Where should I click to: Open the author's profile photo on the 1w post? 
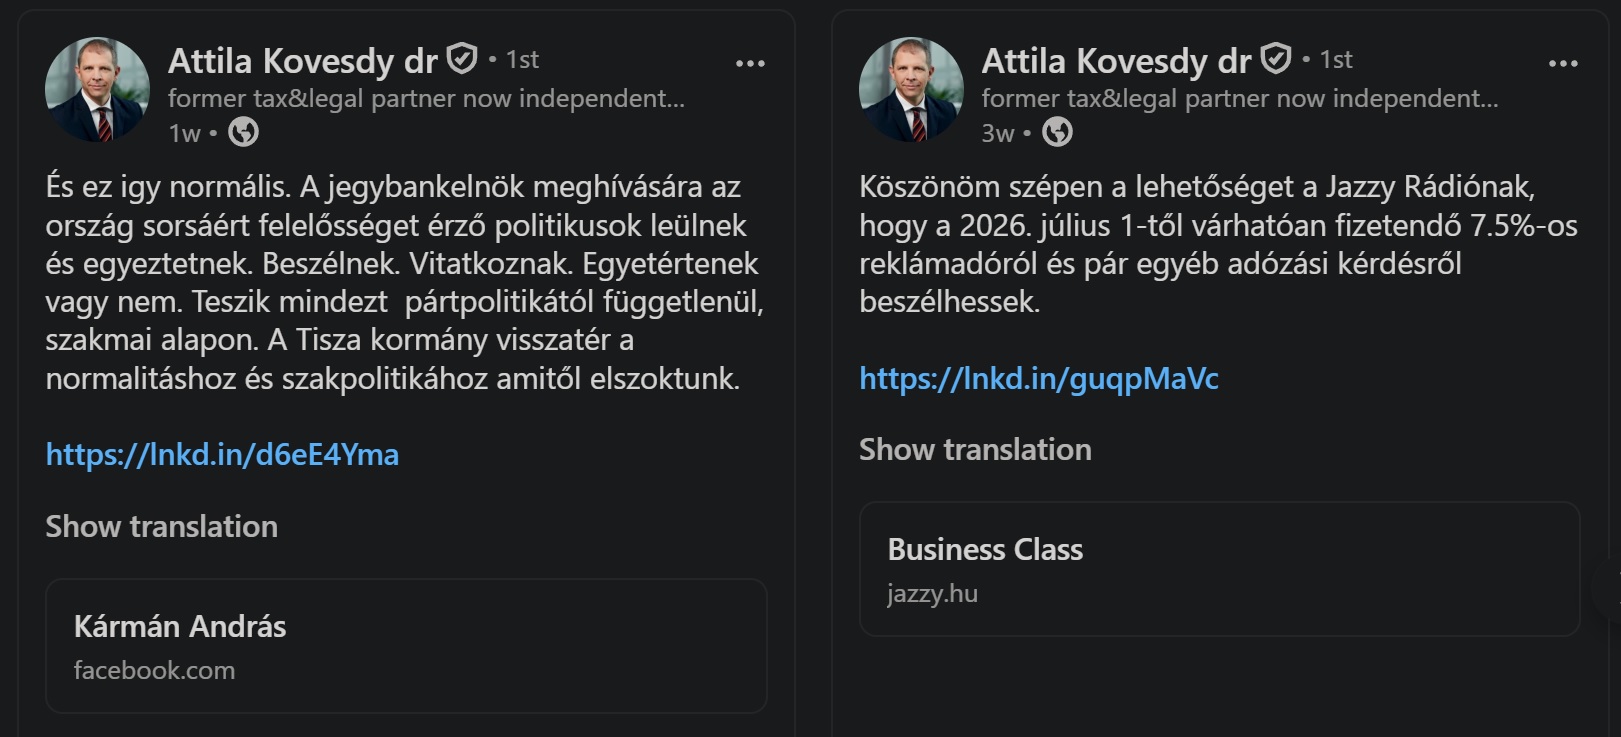97,90
